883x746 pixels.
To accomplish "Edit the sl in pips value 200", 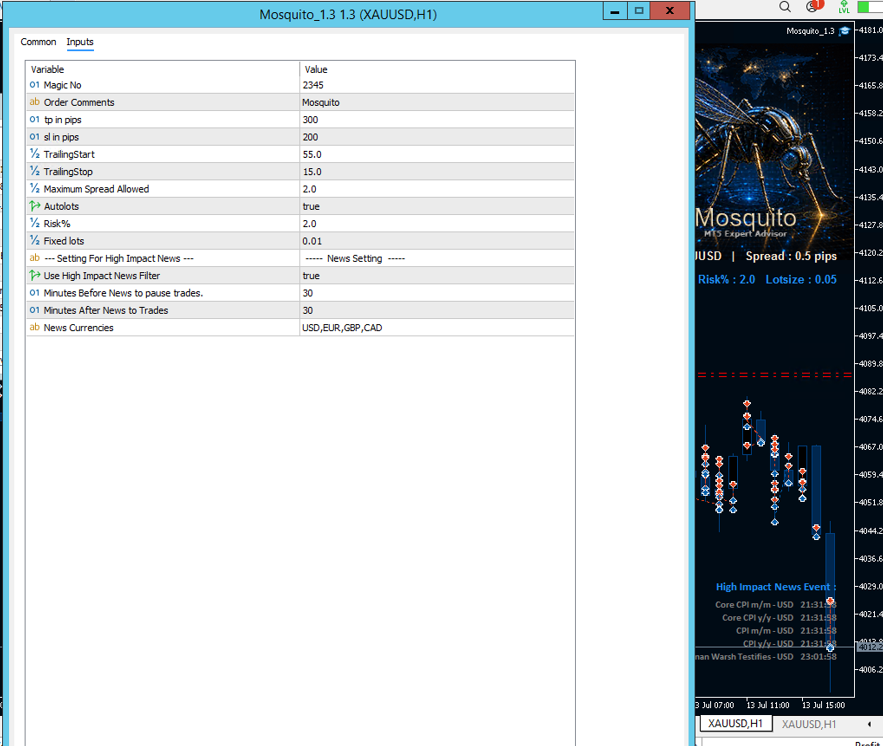I will click(x=437, y=137).
